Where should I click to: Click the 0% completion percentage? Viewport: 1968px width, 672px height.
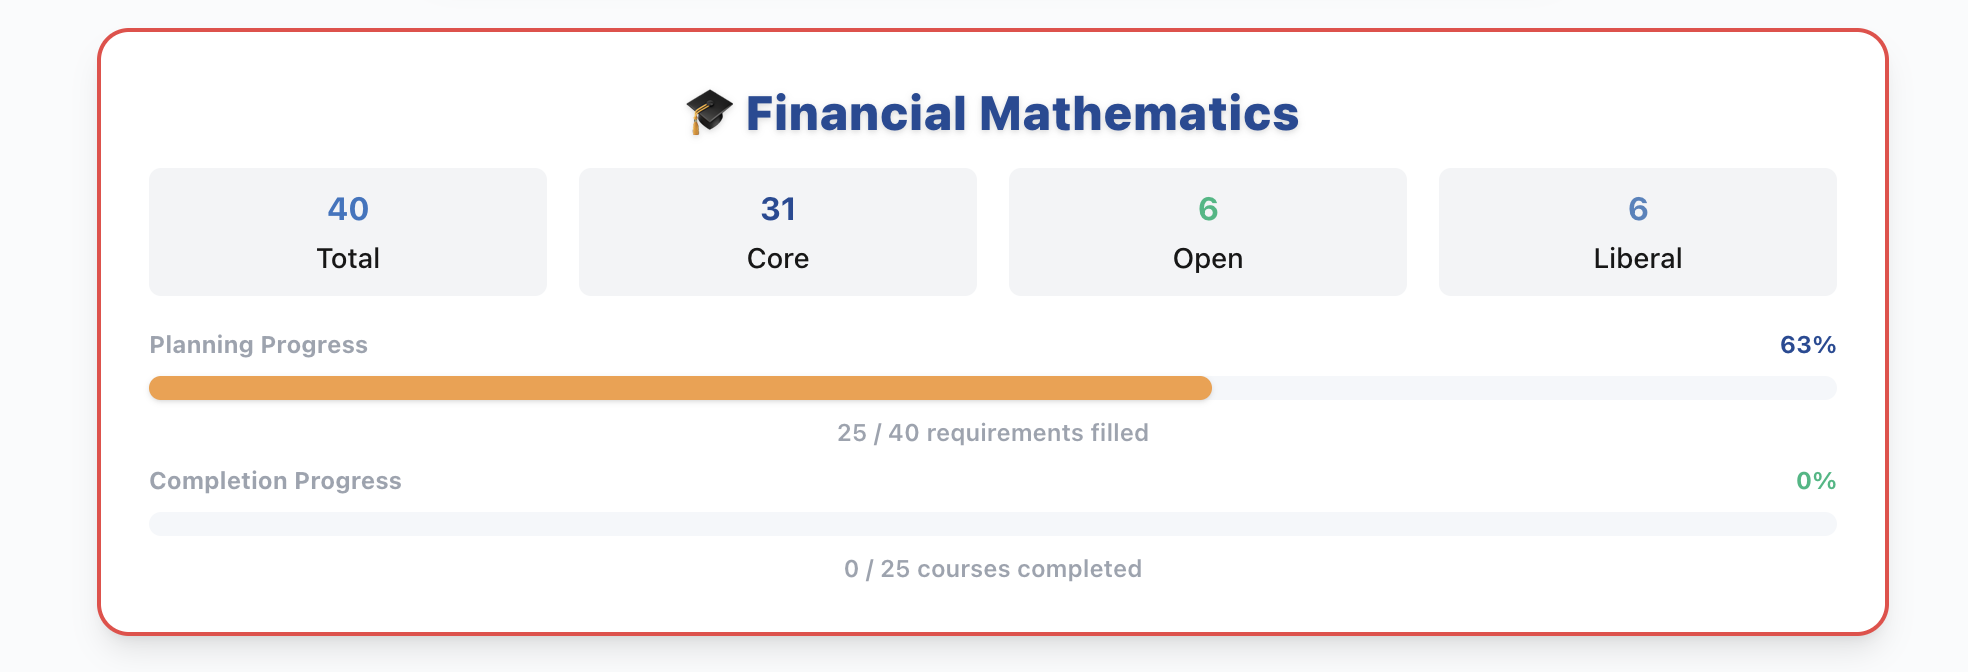pos(1815,481)
